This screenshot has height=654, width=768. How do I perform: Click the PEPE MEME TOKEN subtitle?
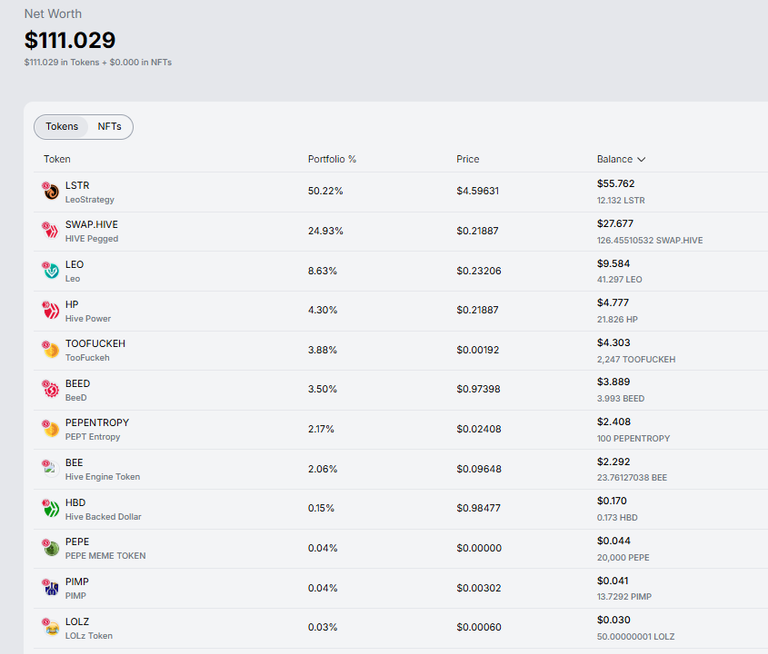[105, 556]
